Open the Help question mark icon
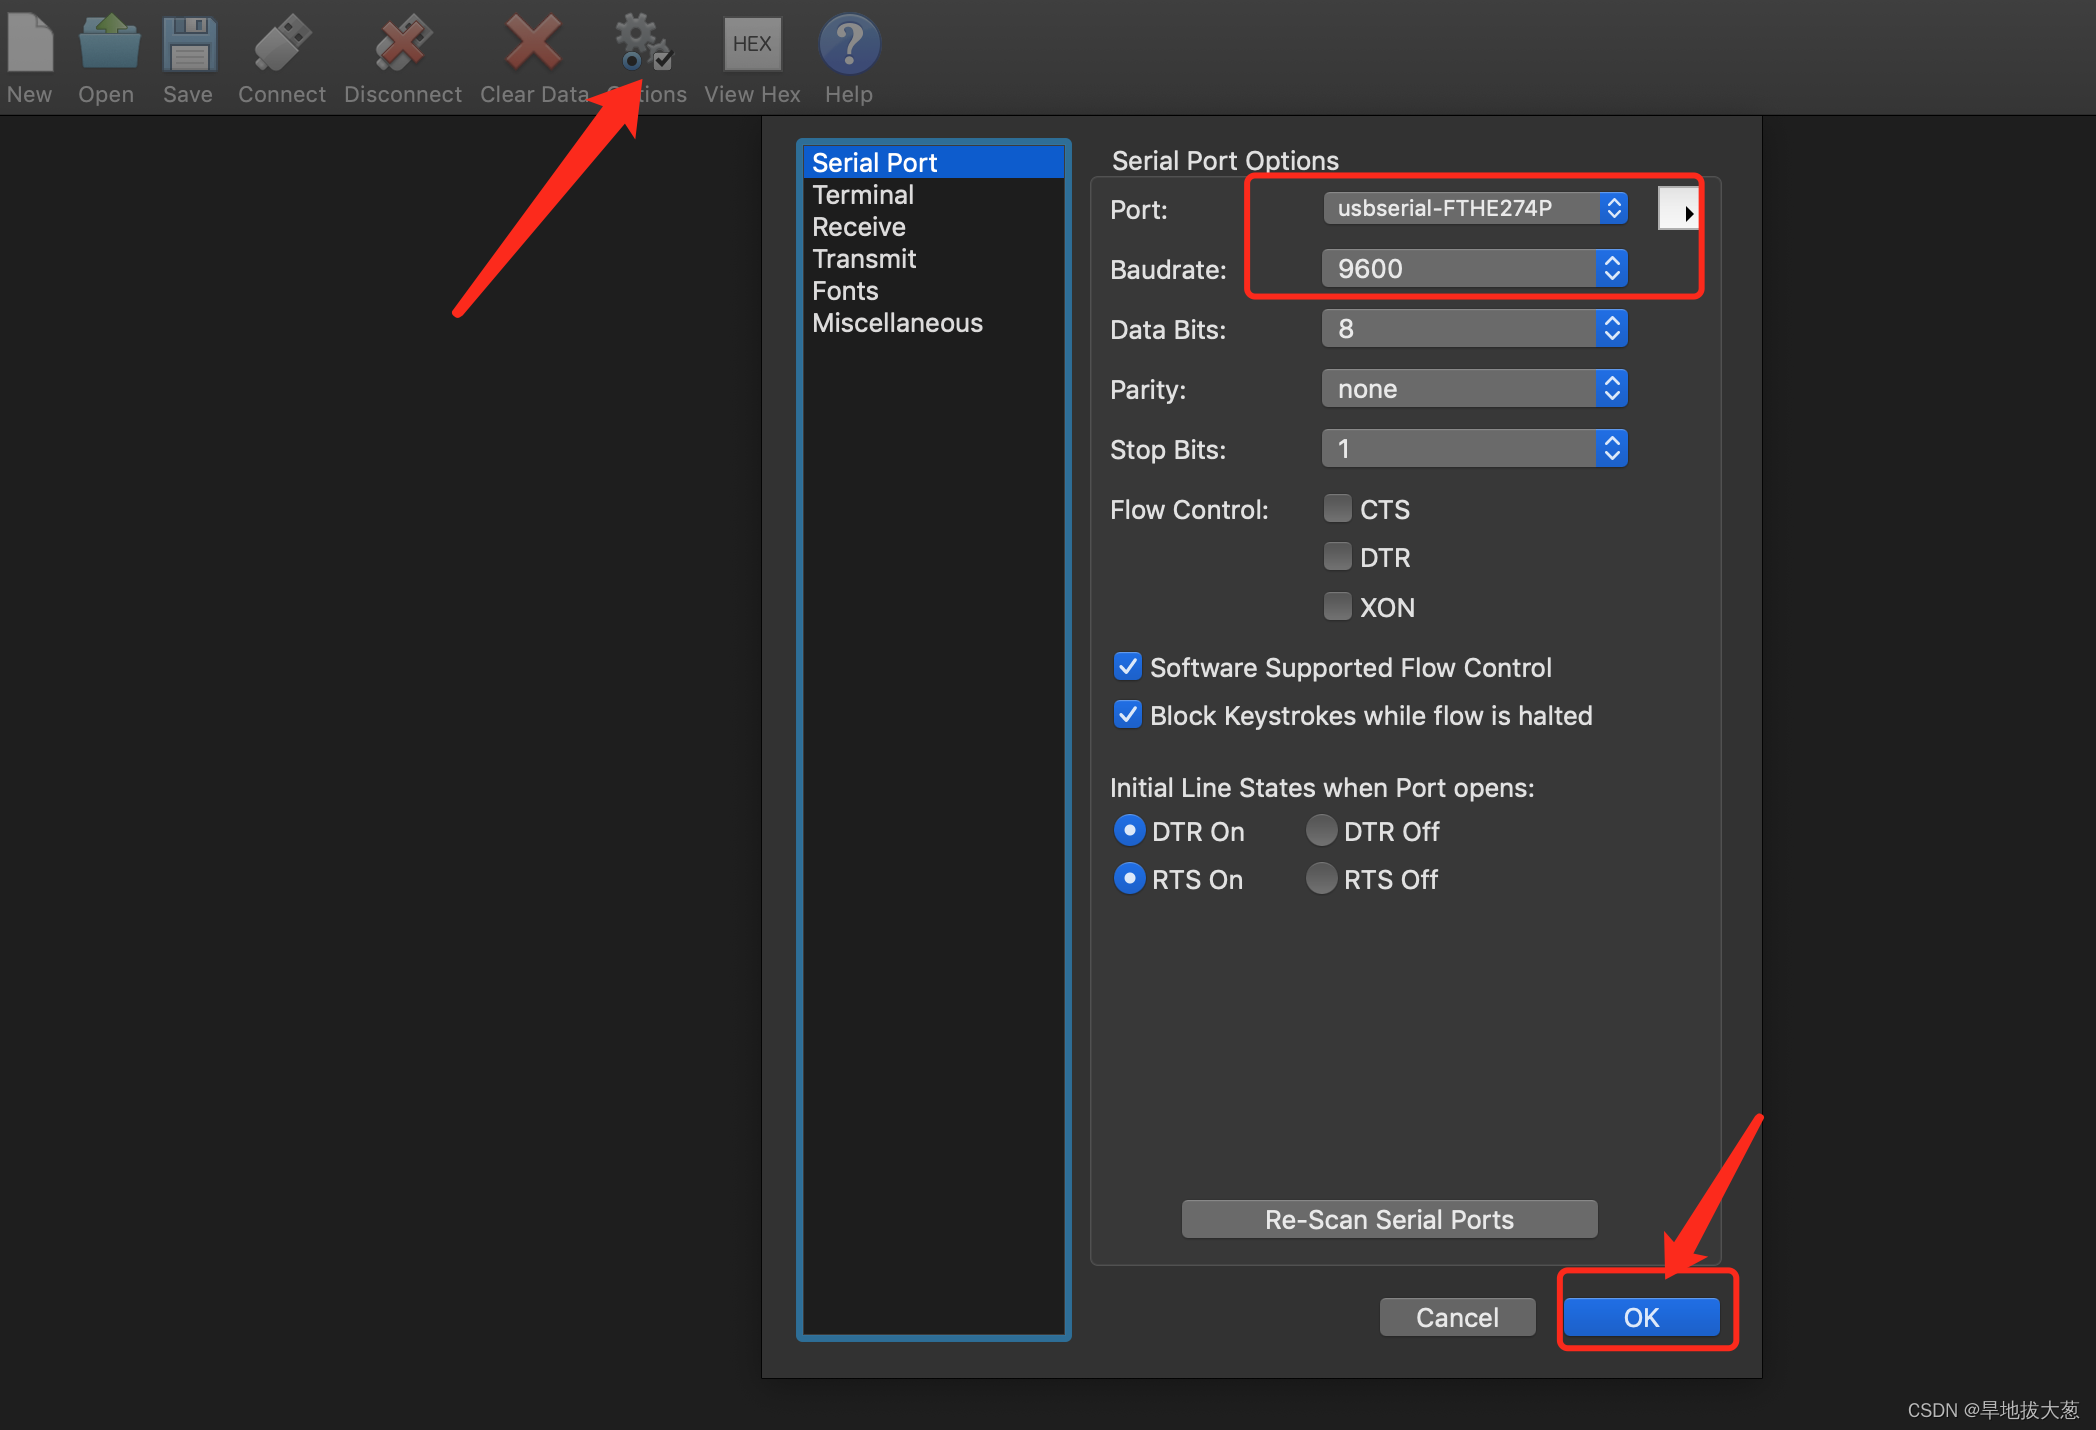This screenshot has width=2096, height=1430. 849,43
